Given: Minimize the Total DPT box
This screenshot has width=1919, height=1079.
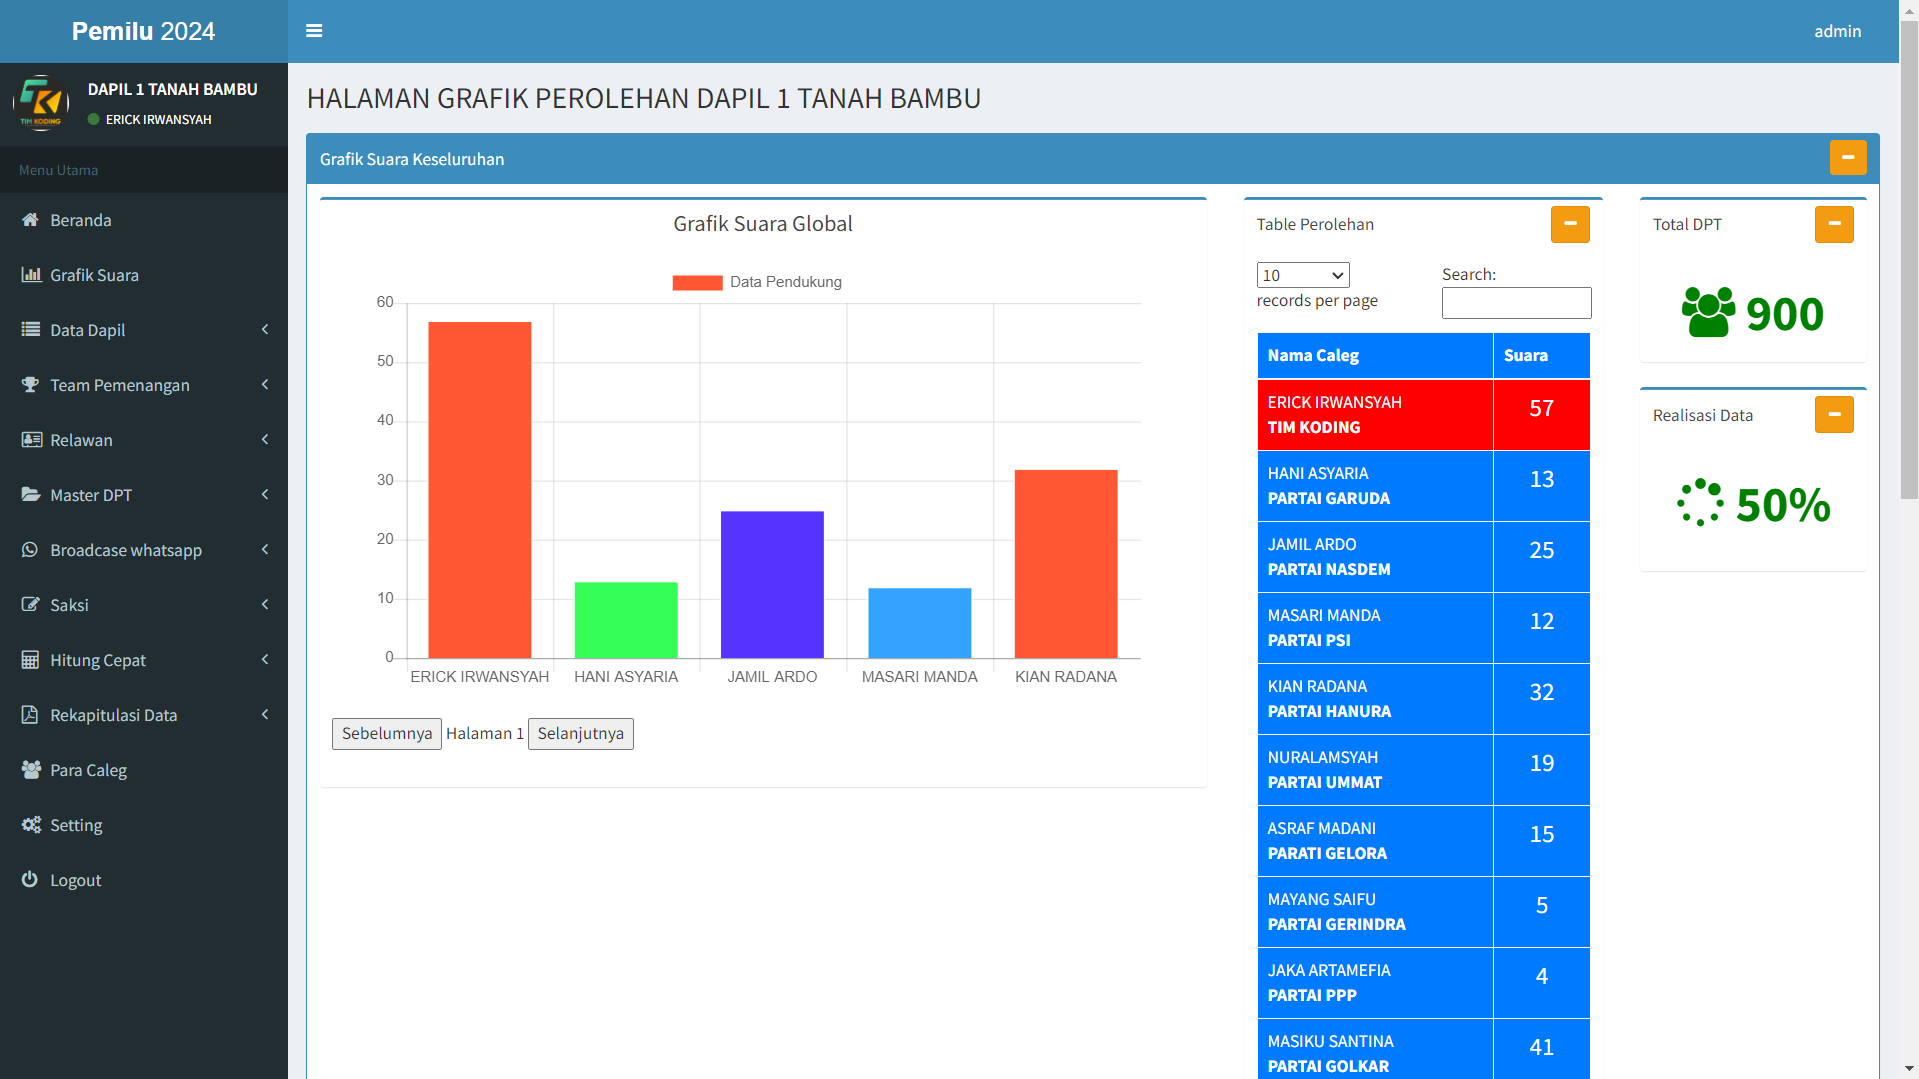Looking at the screenshot, I should pos(1833,224).
